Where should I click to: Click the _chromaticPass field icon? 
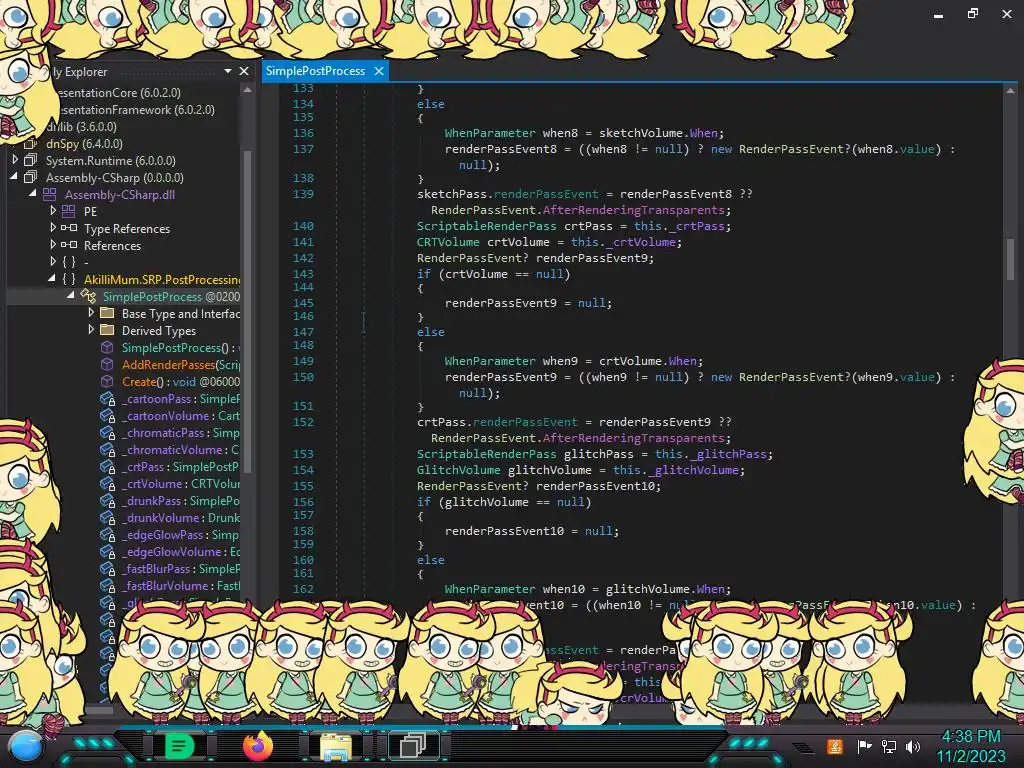click(107, 432)
